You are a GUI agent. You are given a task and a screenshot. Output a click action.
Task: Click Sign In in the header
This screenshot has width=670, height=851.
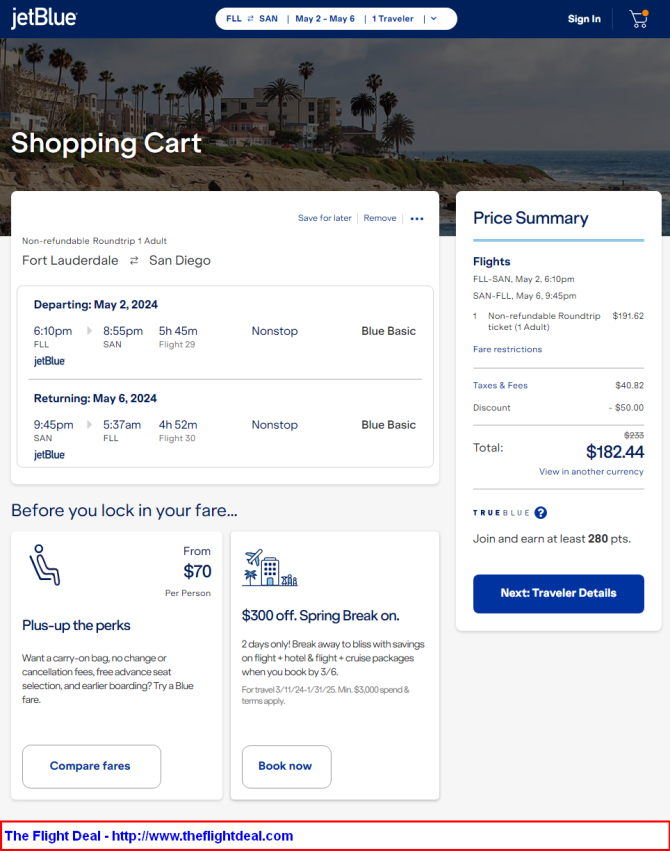click(584, 19)
